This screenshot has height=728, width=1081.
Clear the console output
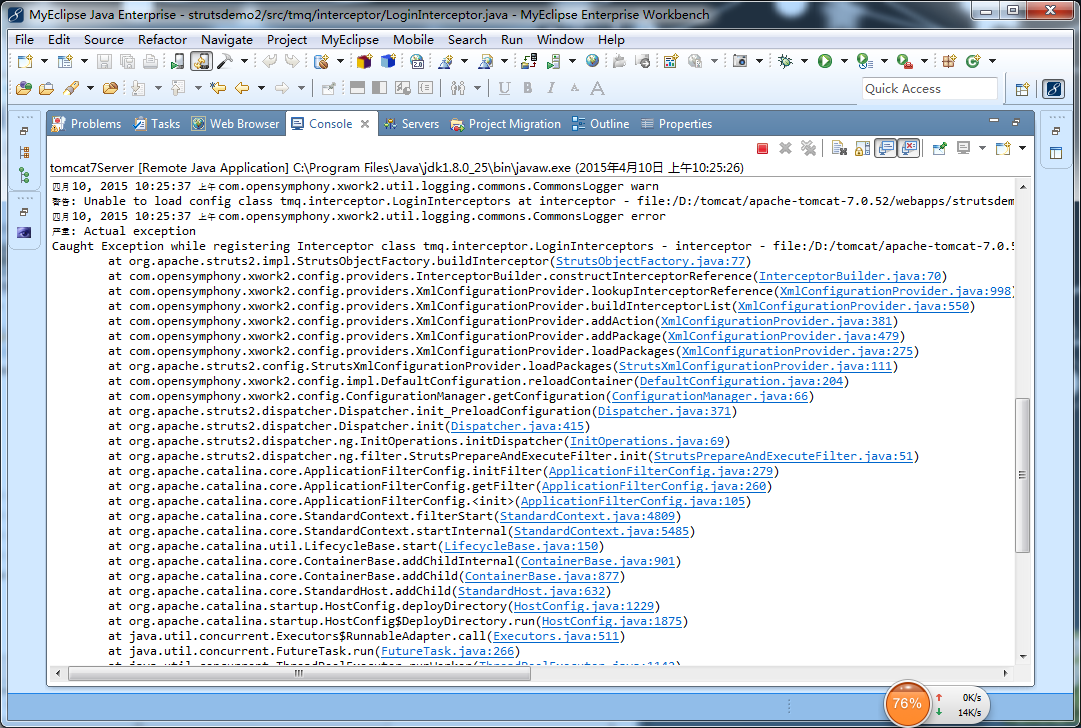pyautogui.click(x=839, y=148)
